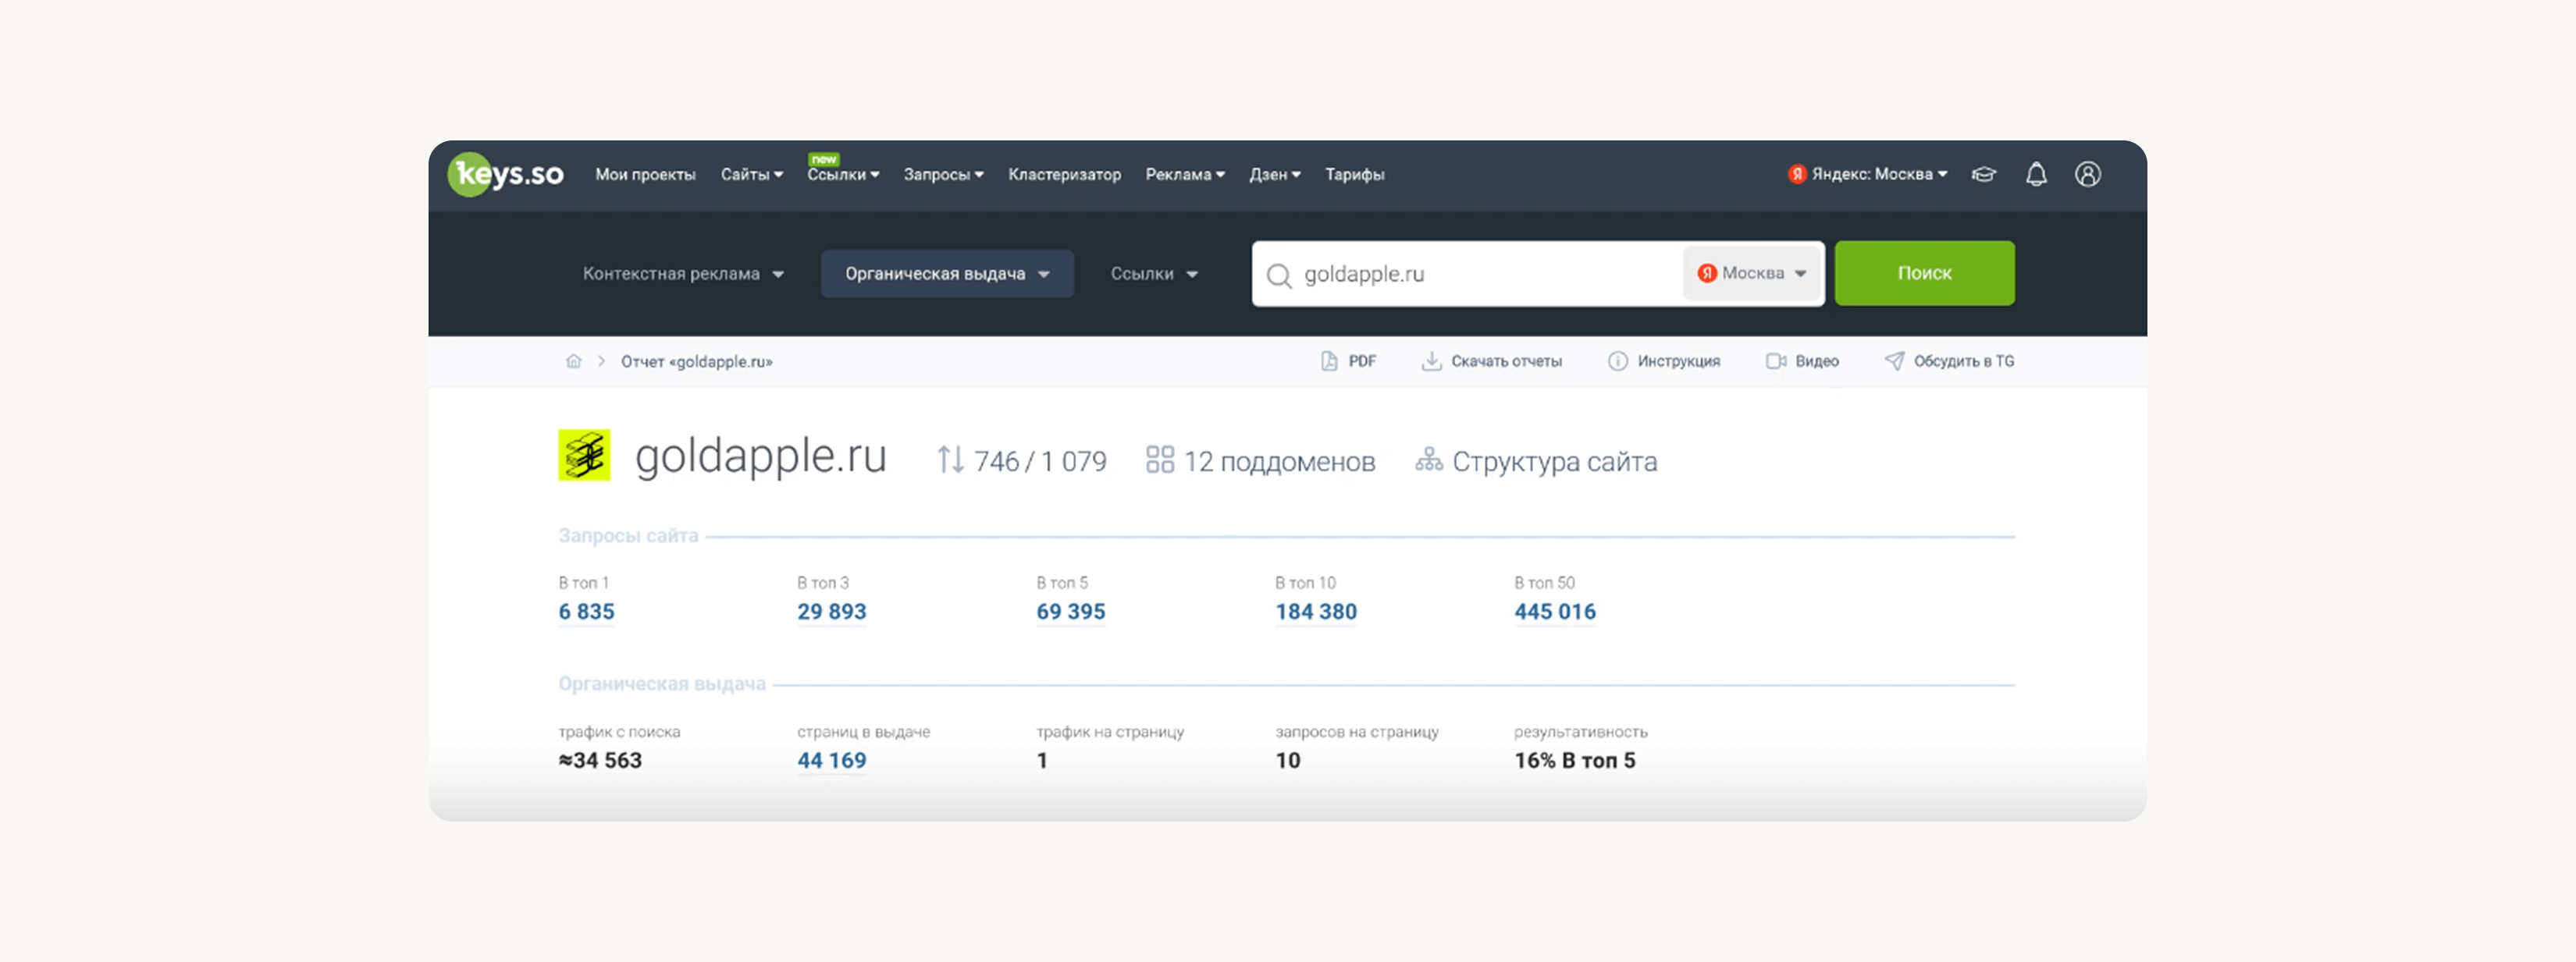Click the instruction info icon
This screenshot has height=962, width=2576.
[1618, 361]
